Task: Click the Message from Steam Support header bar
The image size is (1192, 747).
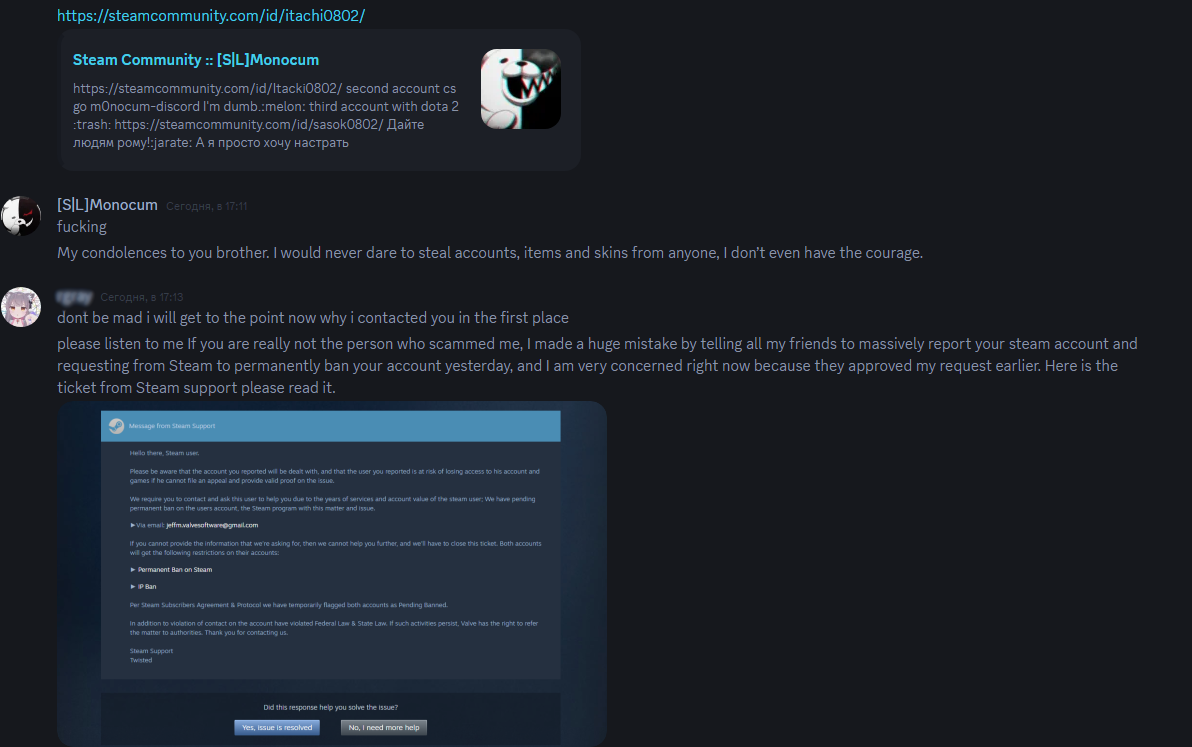Action: pos(331,426)
